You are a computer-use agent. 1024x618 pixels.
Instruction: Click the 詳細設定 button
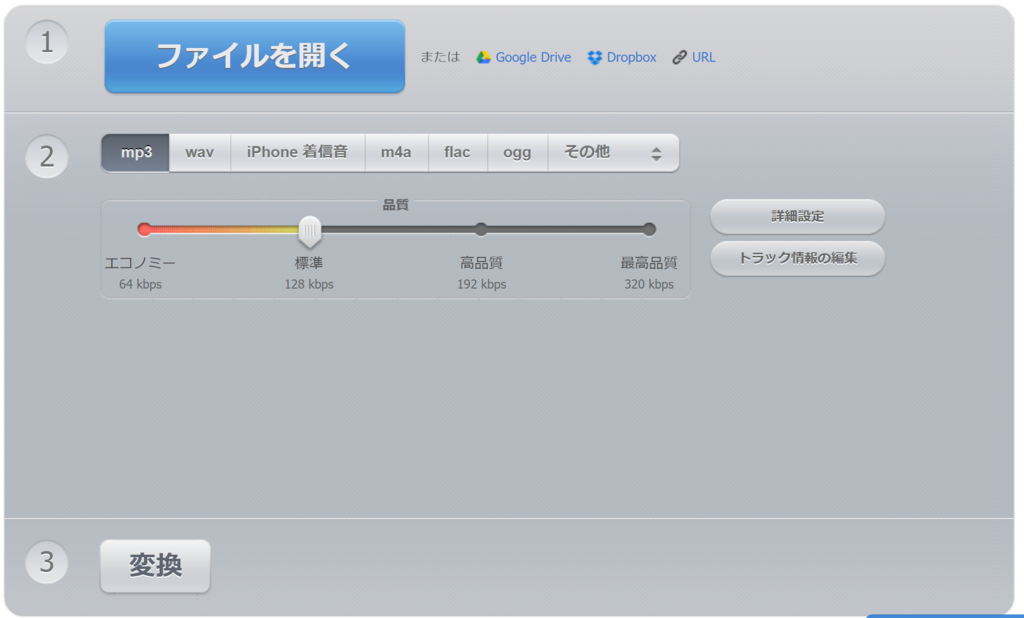[x=797, y=216]
